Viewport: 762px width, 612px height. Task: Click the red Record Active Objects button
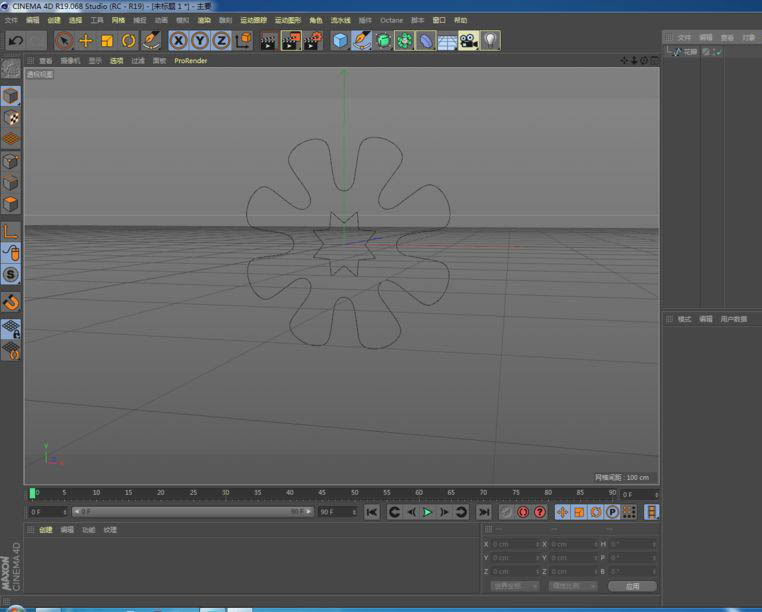523,512
